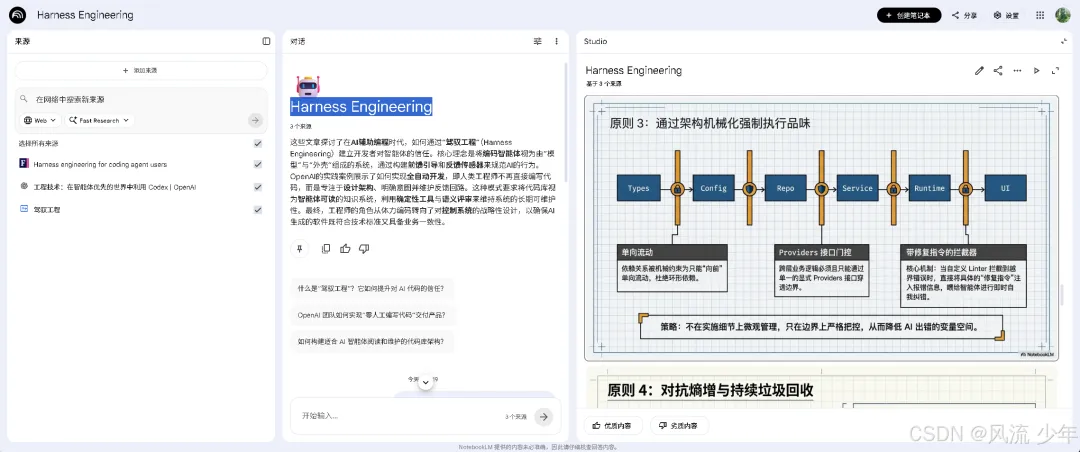Uncheck Harness engineering for coding agent users
Viewport: 1080px width, 452px height.
258,165
